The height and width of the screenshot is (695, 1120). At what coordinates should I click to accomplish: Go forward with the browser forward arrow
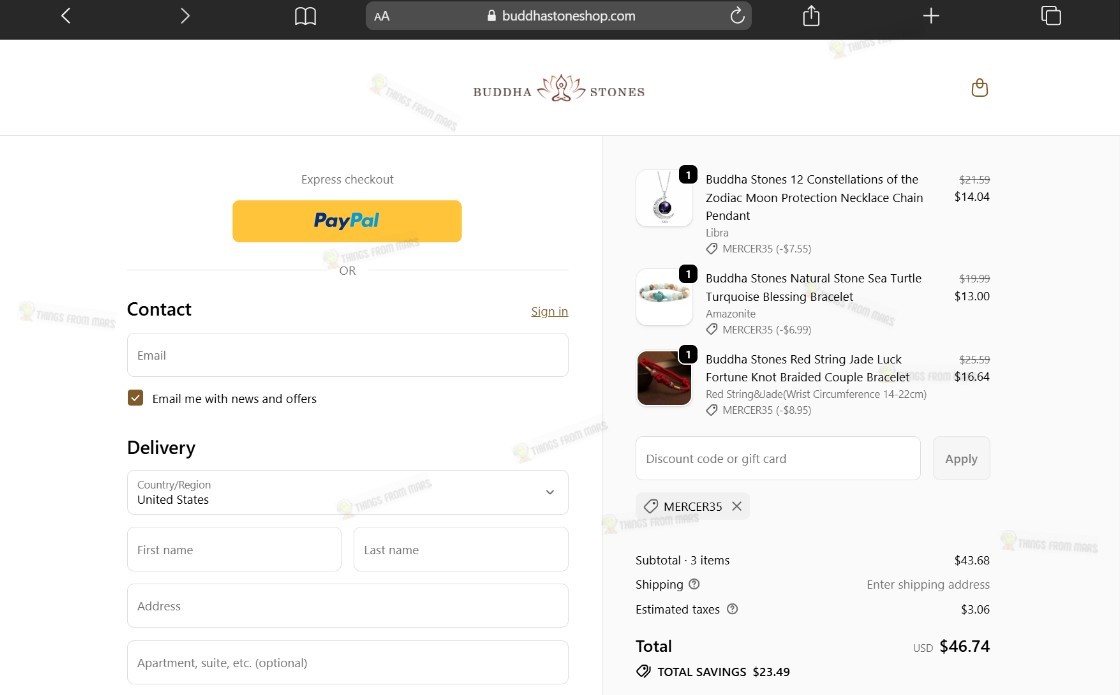pos(185,16)
